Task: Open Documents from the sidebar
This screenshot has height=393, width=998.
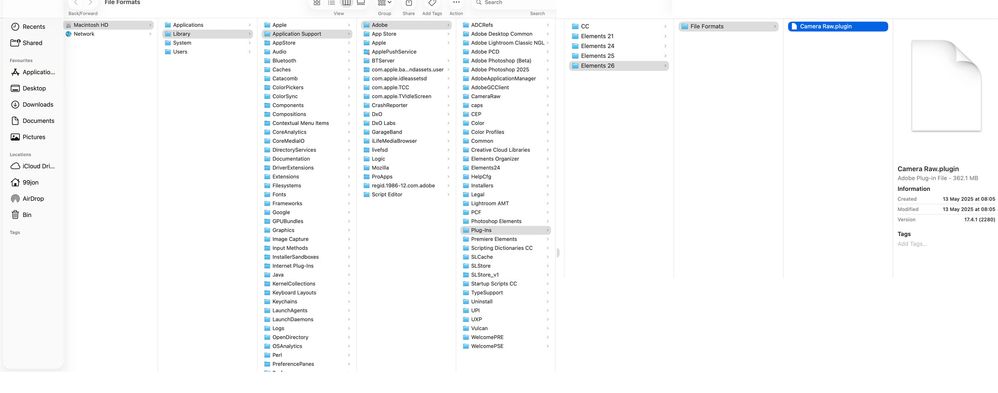Action: coord(33,121)
